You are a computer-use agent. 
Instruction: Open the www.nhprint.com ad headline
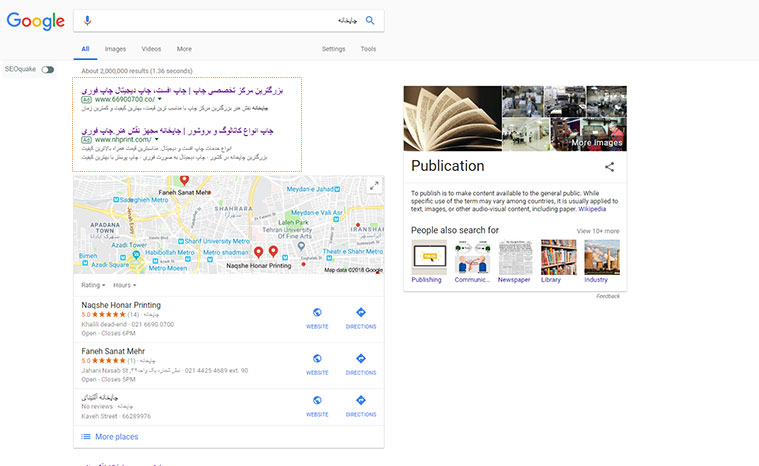click(x=177, y=131)
